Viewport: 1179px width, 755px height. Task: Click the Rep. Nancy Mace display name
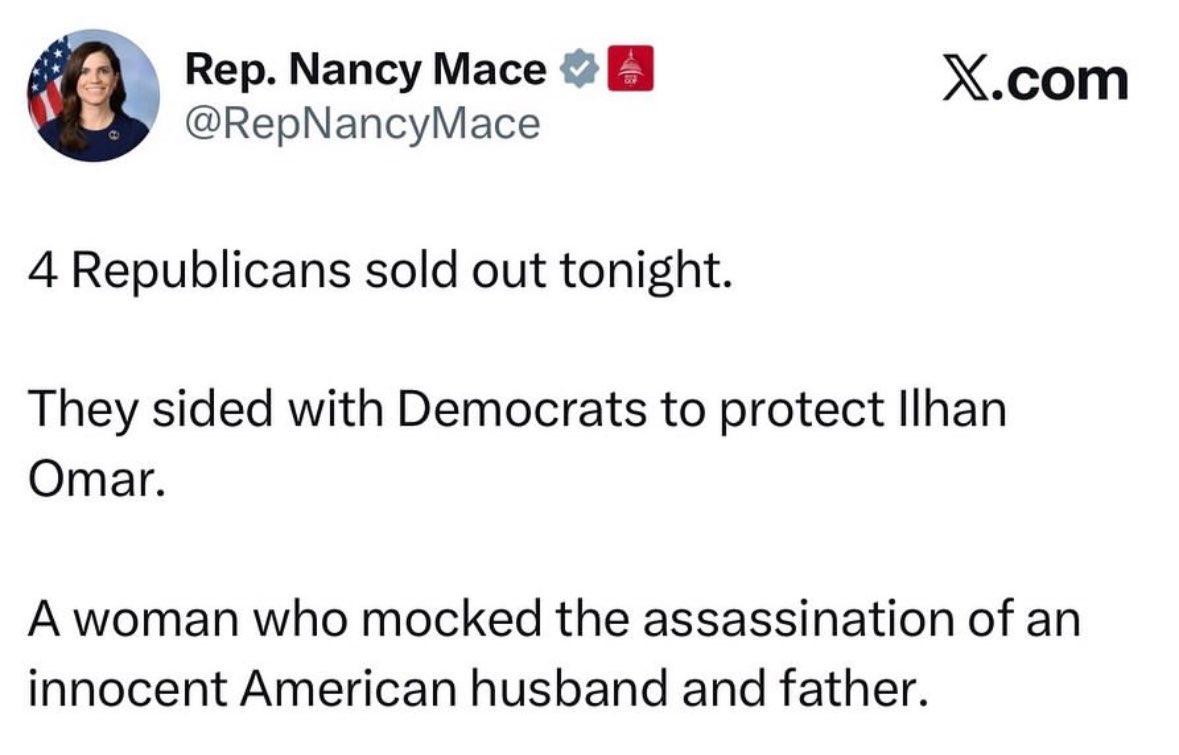click(367, 71)
